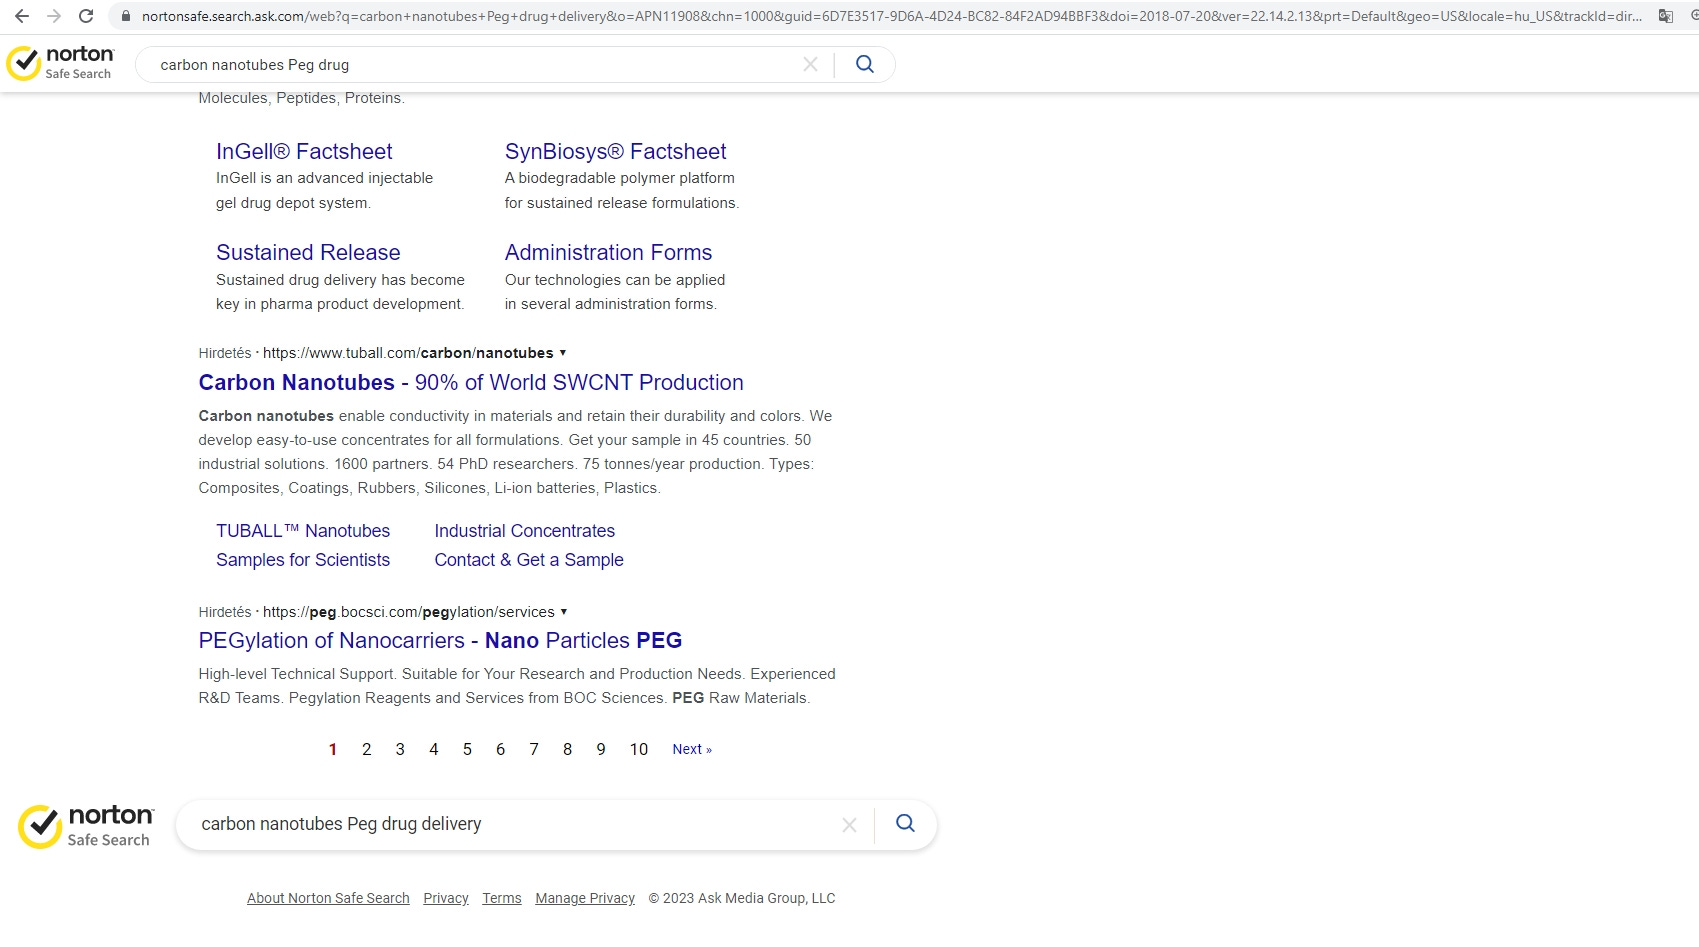Go to results page 4

tap(434, 749)
